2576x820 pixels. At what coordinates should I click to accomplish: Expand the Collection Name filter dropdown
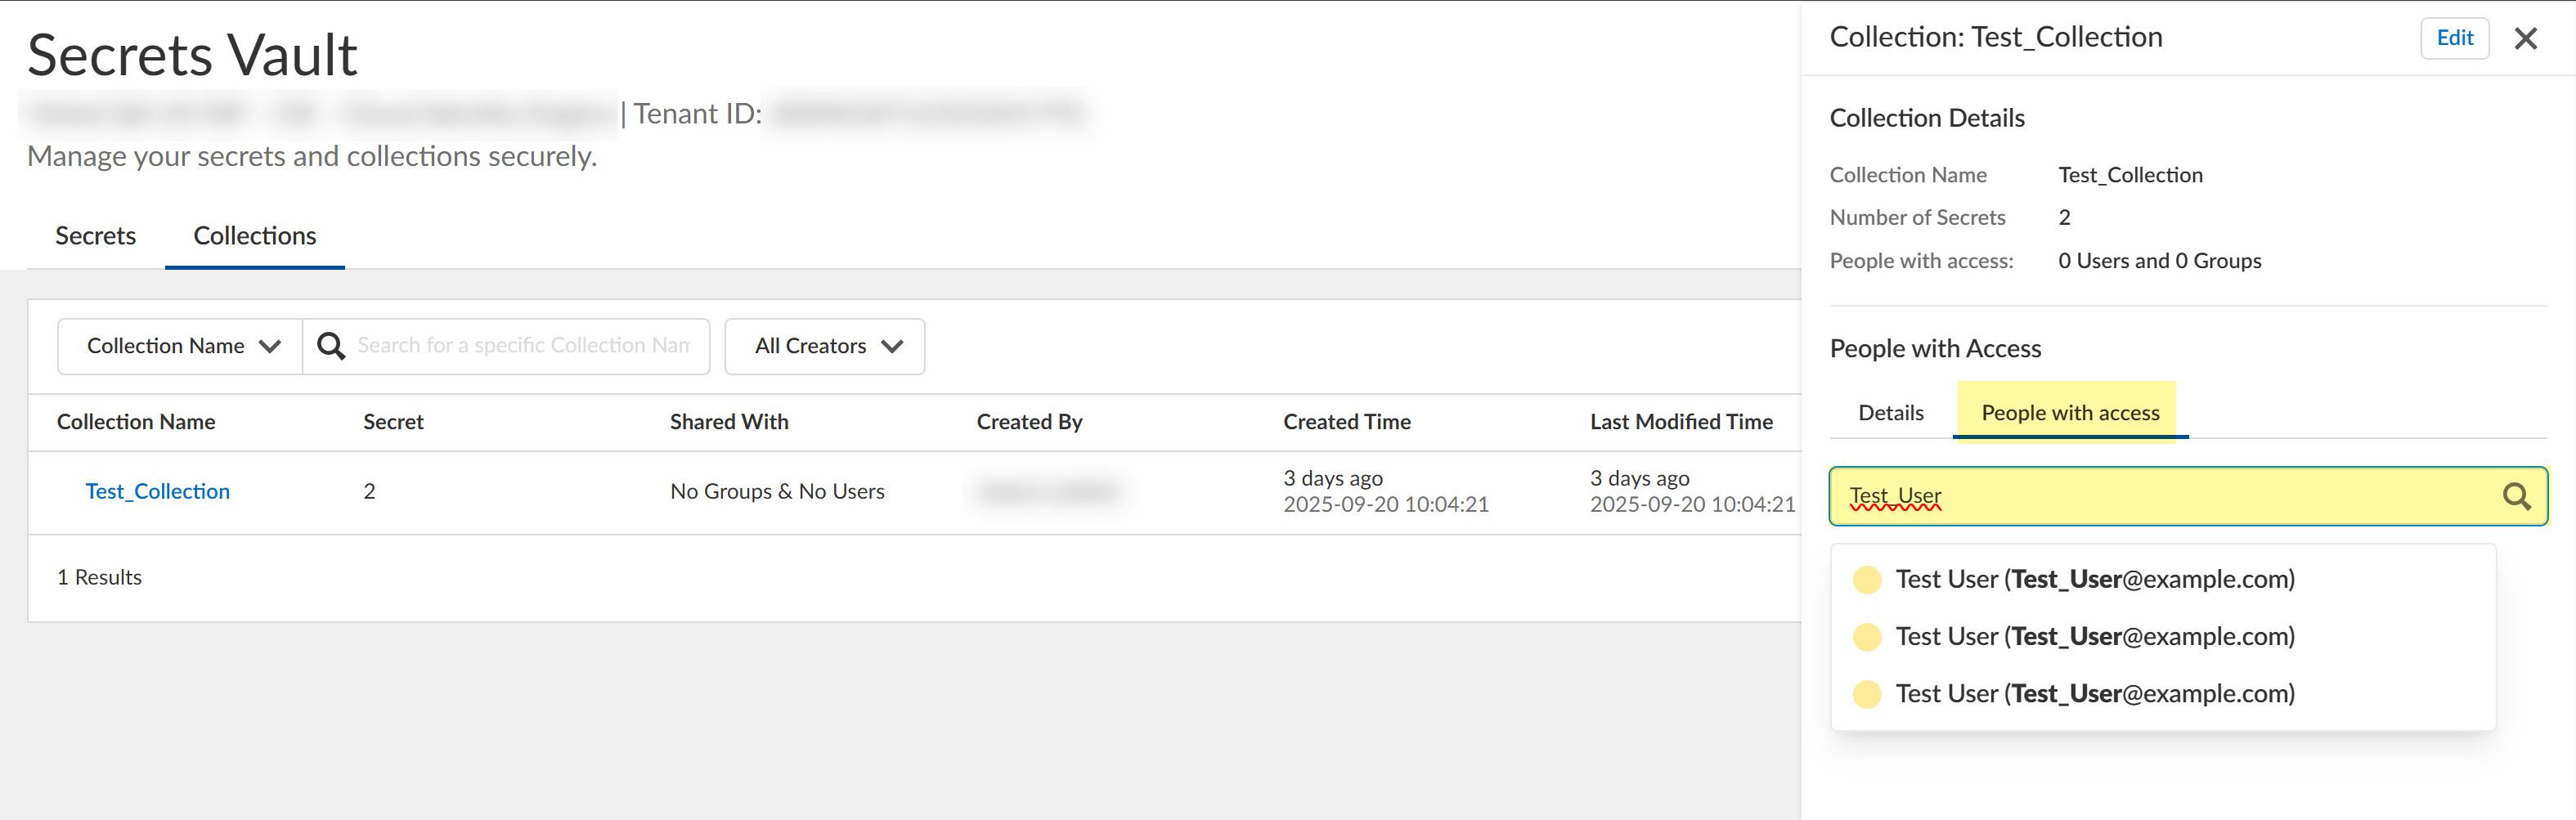[181, 346]
